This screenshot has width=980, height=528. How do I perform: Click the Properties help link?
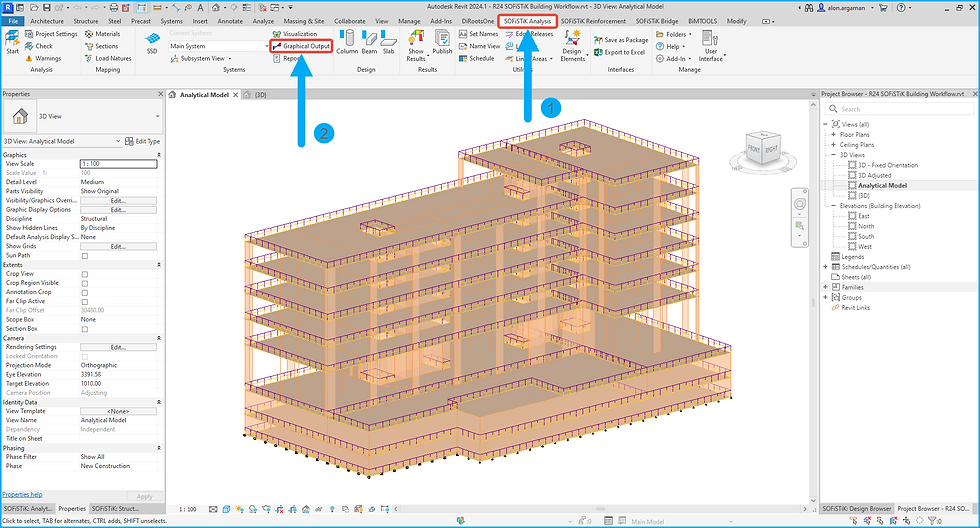[22, 494]
